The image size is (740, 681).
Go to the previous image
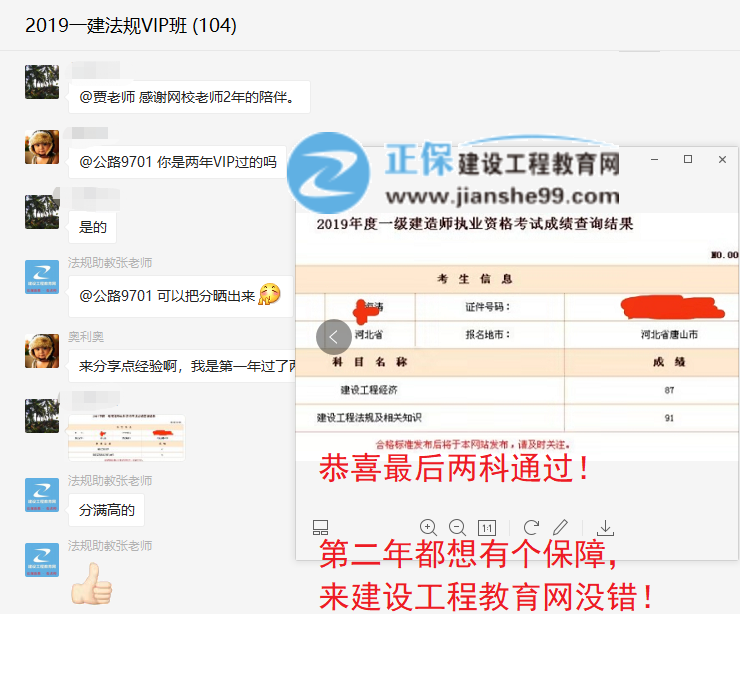(333, 336)
